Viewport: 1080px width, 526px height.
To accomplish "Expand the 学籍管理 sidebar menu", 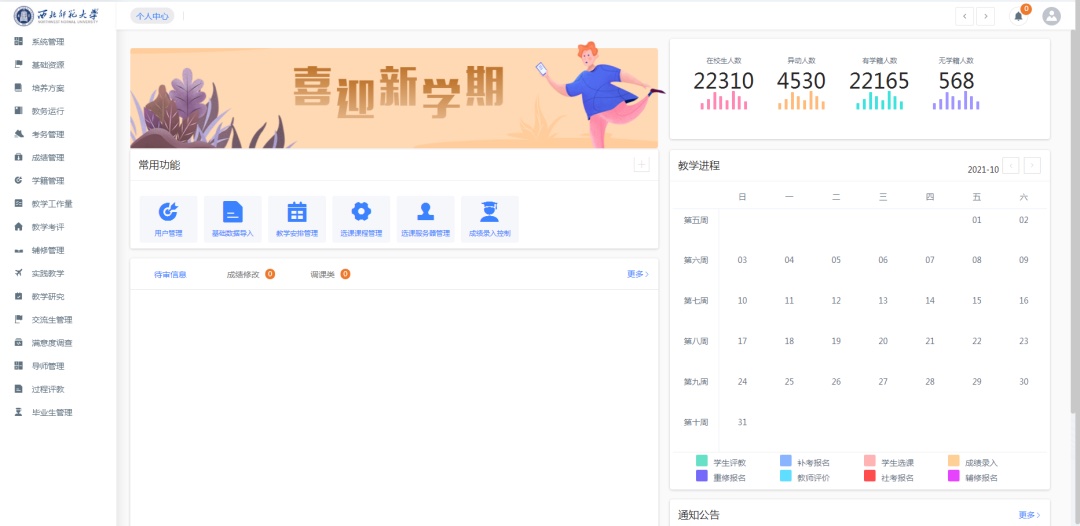I will 47,181.
